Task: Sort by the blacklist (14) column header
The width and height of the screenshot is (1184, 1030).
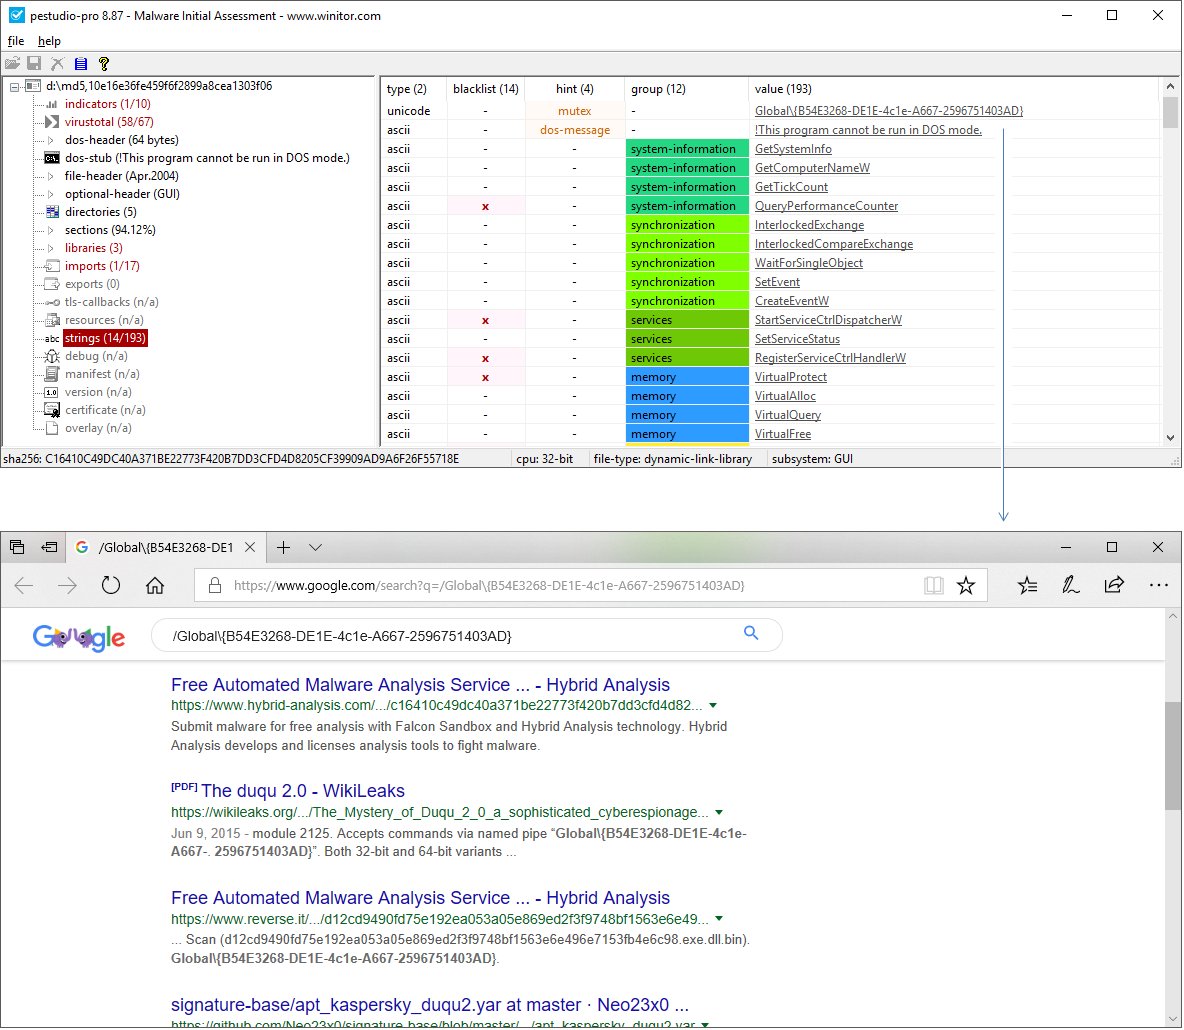Action: coord(486,89)
